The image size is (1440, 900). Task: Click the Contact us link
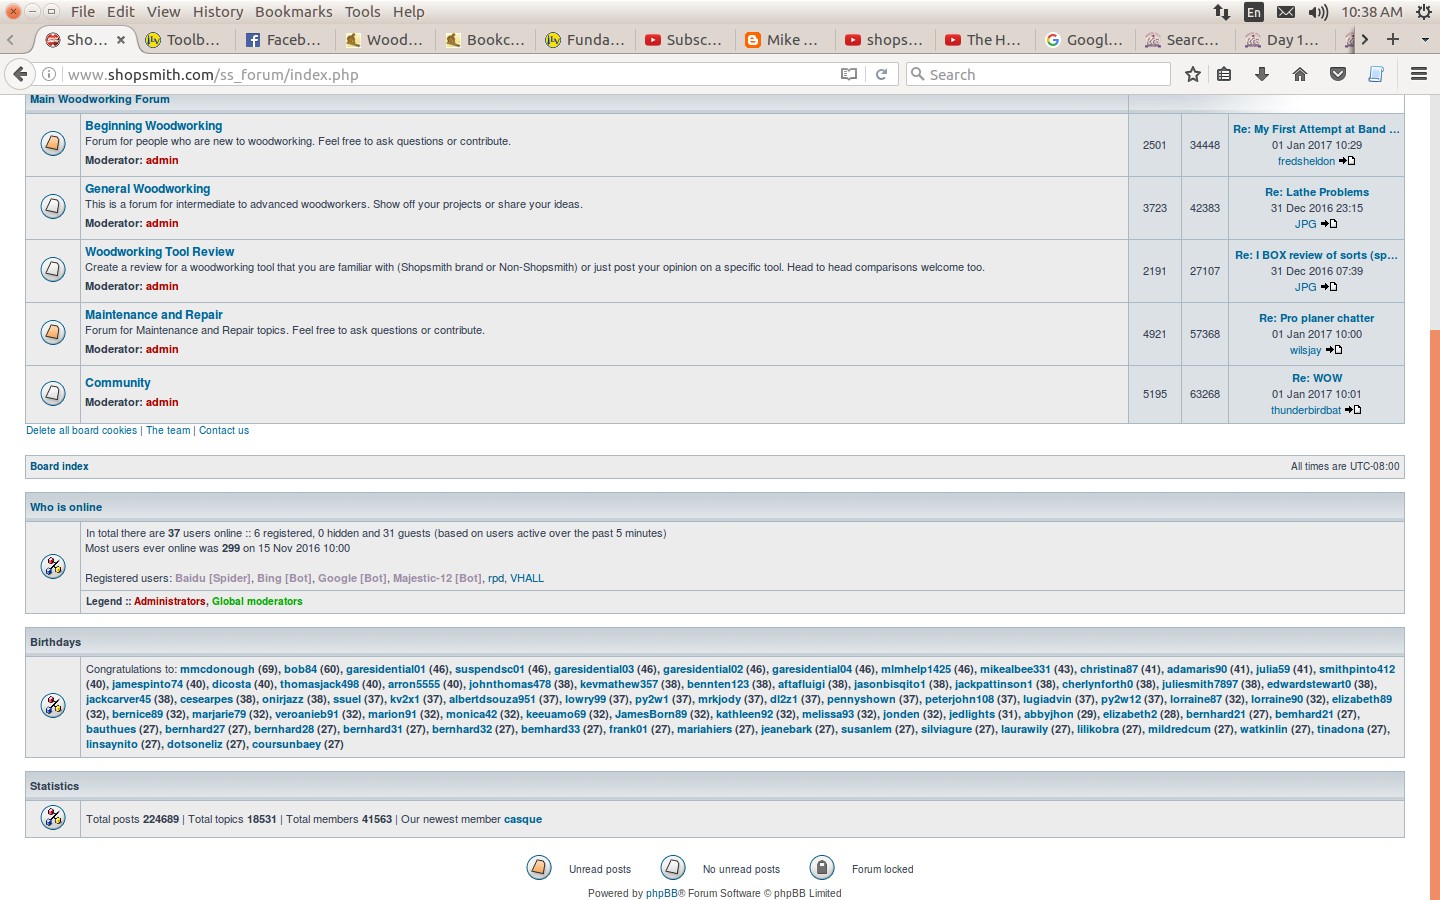(224, 431)
